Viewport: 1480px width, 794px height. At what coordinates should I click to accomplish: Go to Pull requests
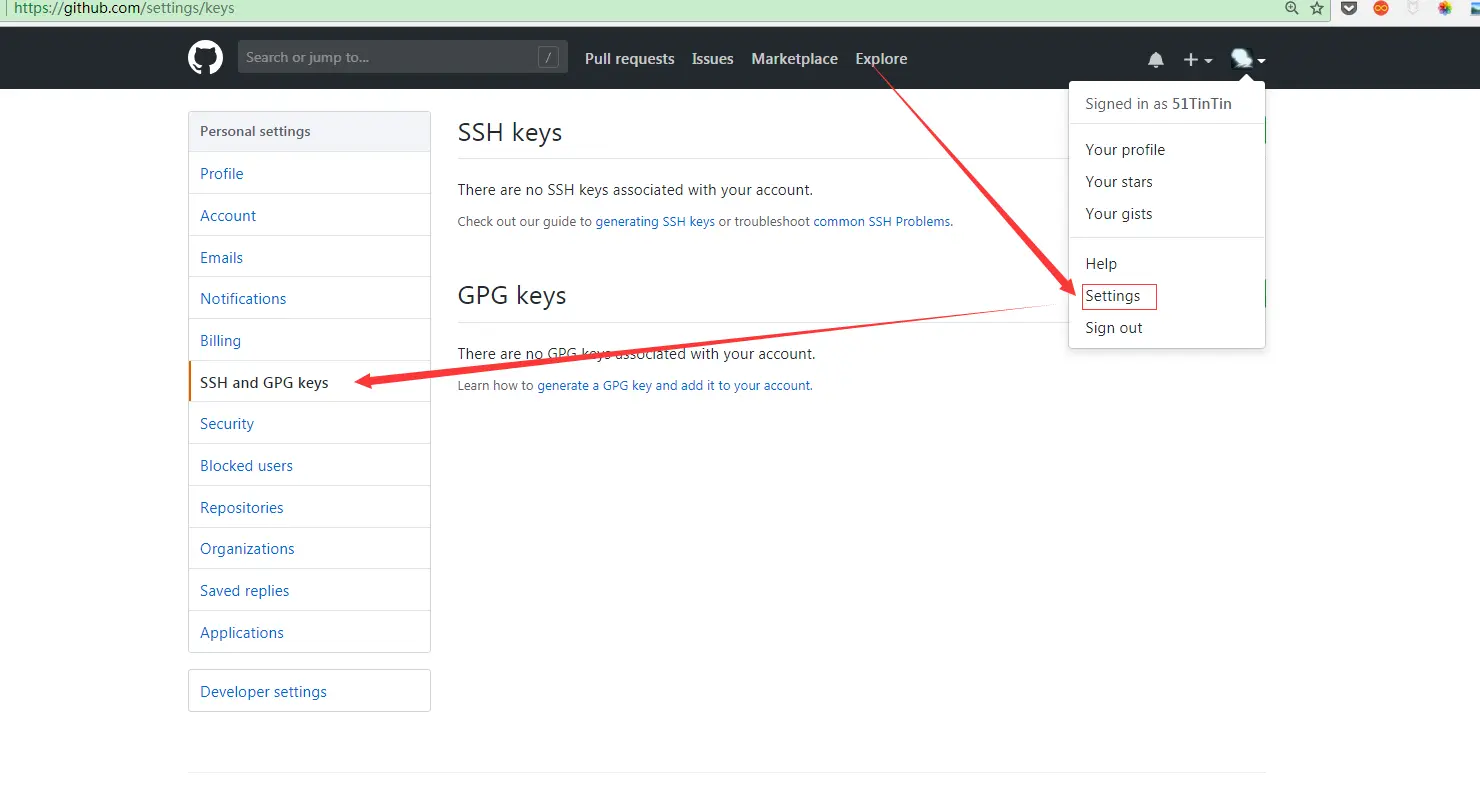point(630,59)
